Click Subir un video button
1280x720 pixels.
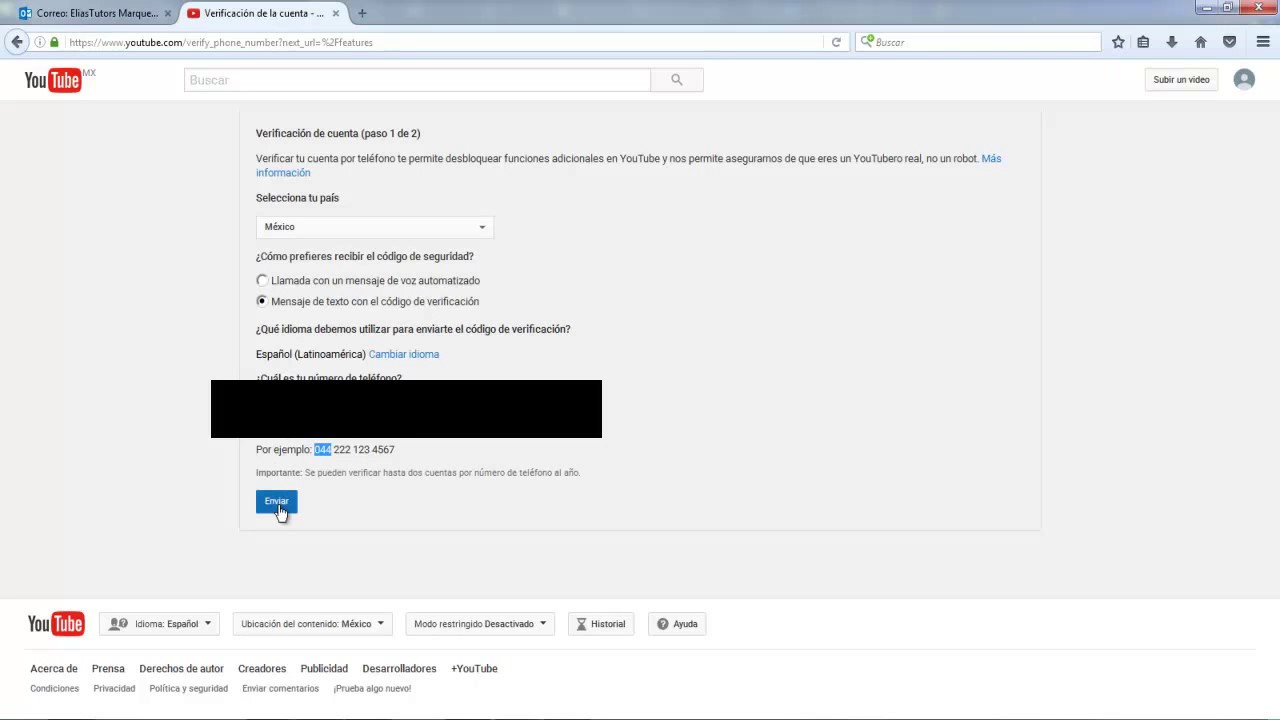coord(1181,80)
